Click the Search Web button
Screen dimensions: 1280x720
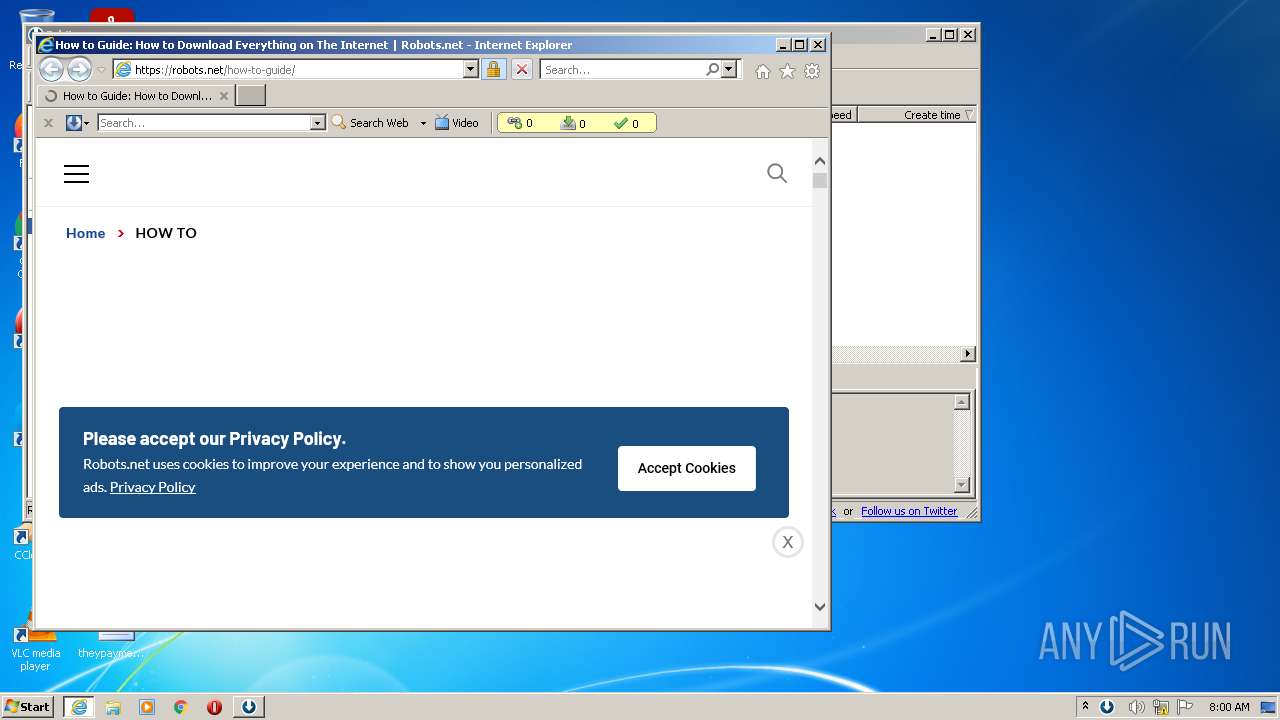point(370,123)
